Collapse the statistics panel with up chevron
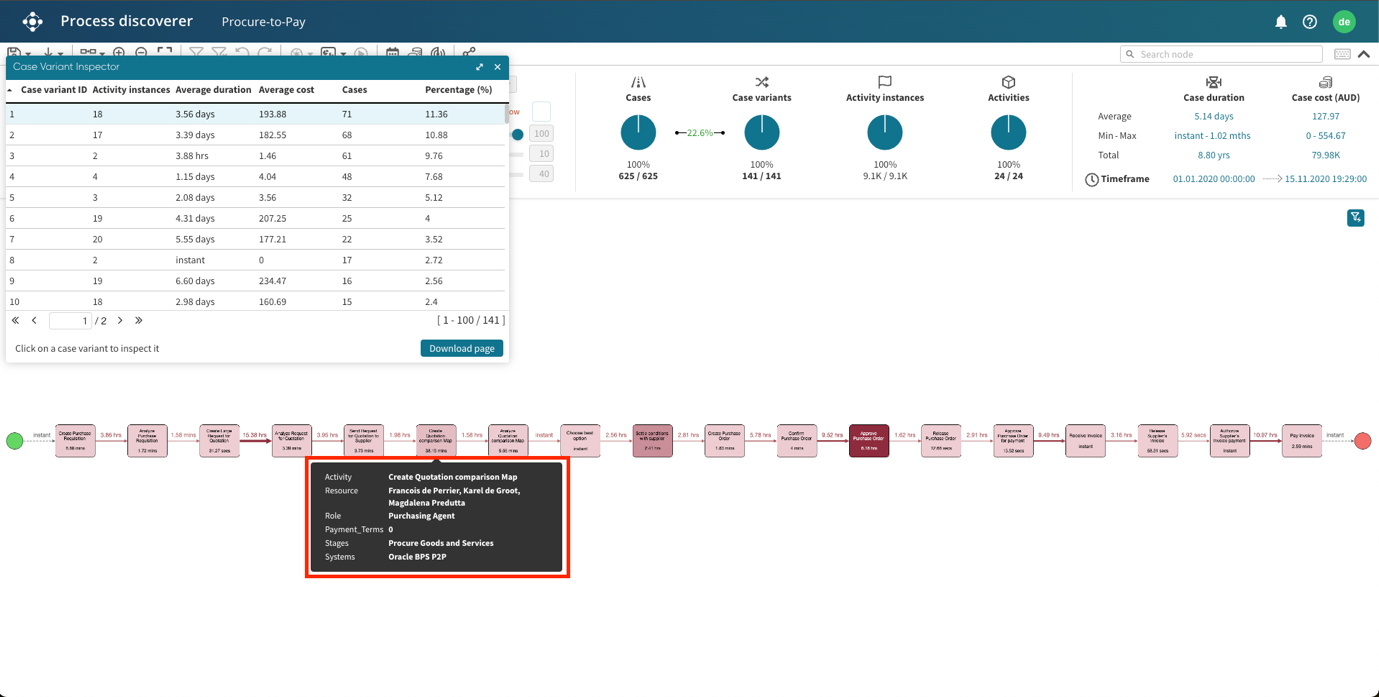1379x697 pixels. [x=1364, y=54]
